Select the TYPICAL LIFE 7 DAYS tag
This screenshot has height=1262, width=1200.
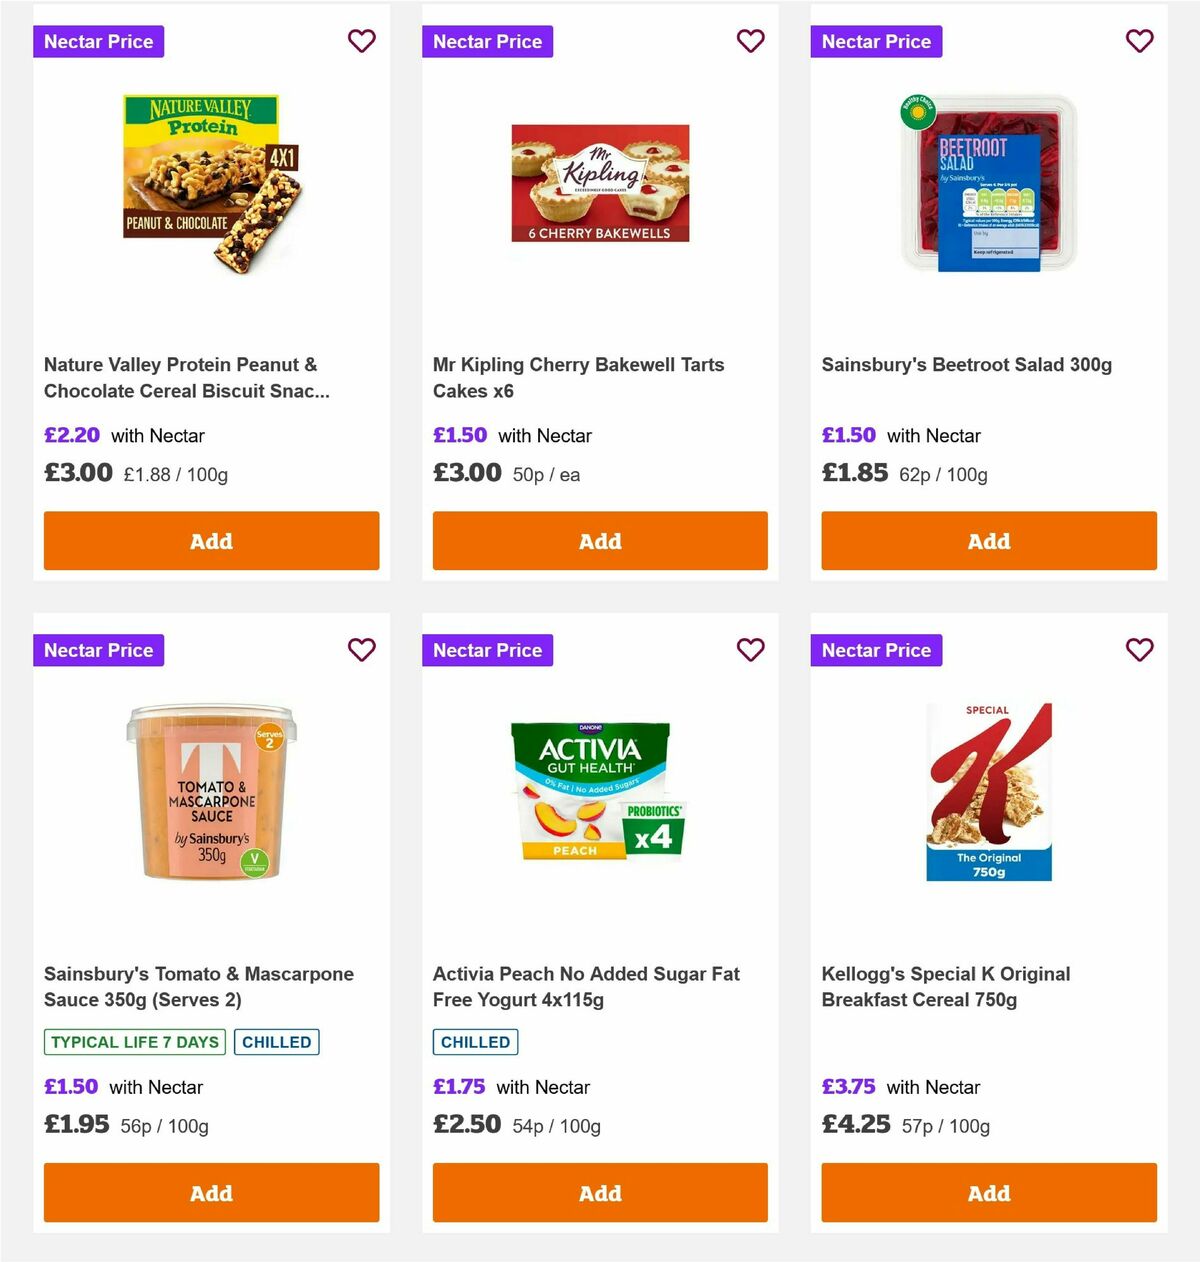pos(133,1042)
